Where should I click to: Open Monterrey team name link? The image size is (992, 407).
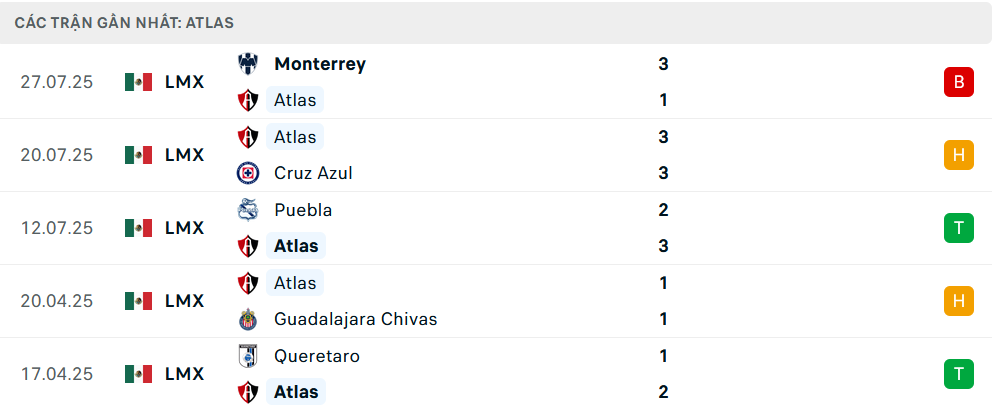[x=320, y=64]
